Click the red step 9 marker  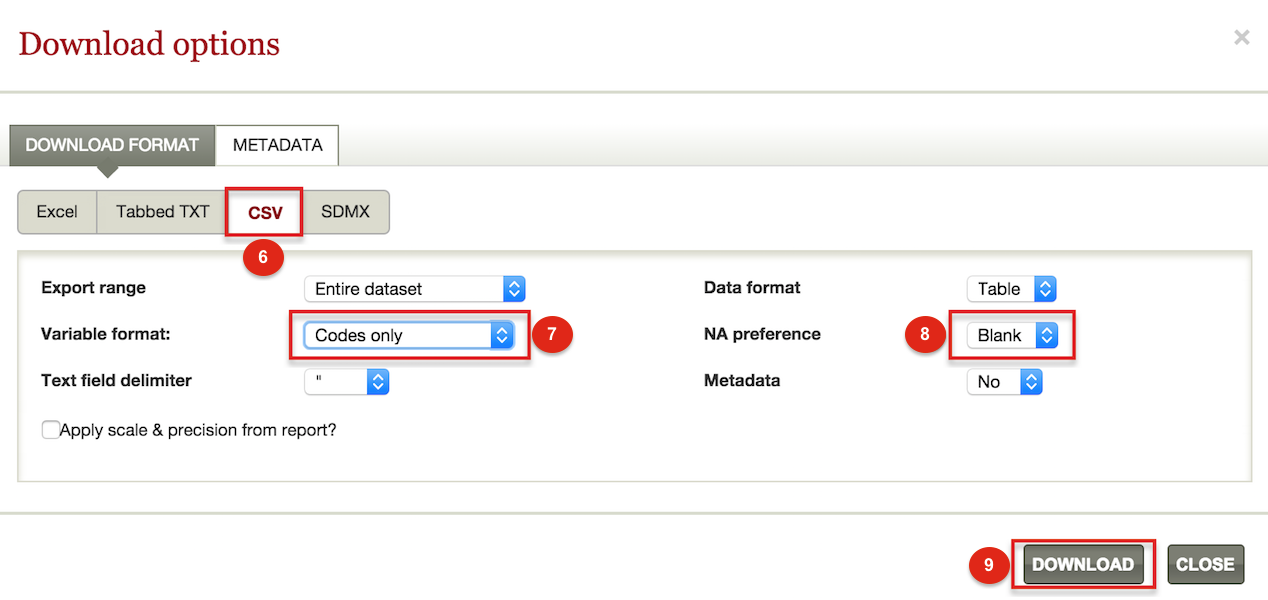[x=989, y=565]
